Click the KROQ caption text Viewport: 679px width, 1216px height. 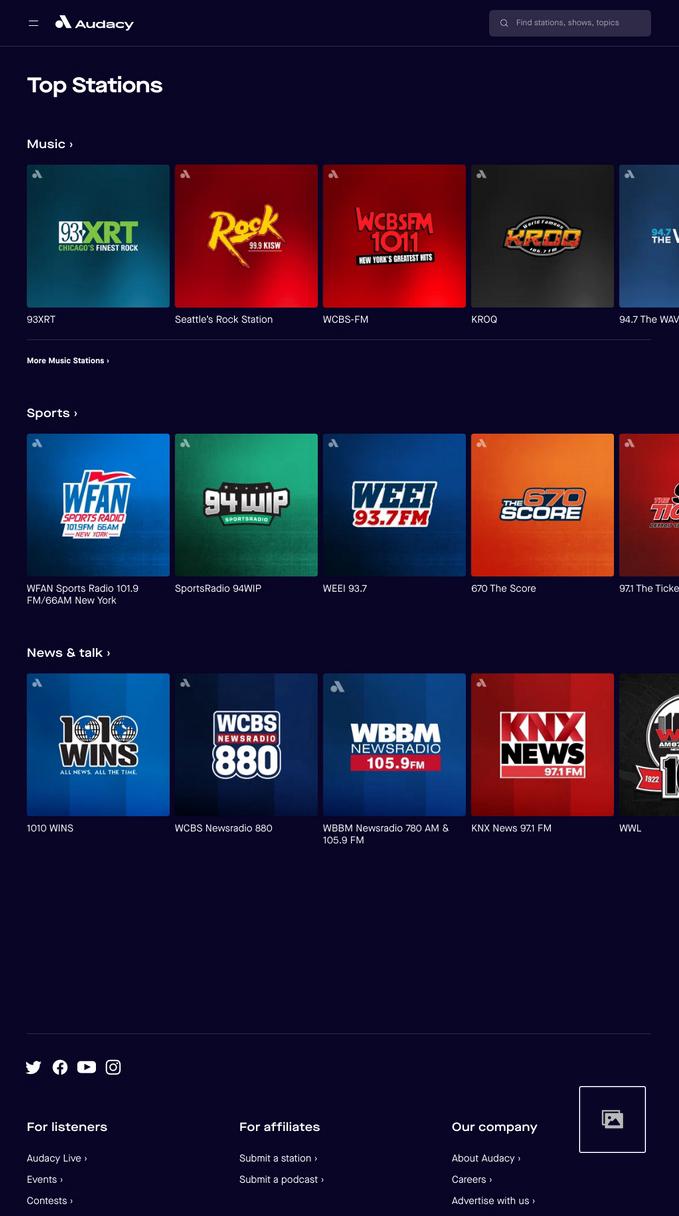tap(484, 320)
